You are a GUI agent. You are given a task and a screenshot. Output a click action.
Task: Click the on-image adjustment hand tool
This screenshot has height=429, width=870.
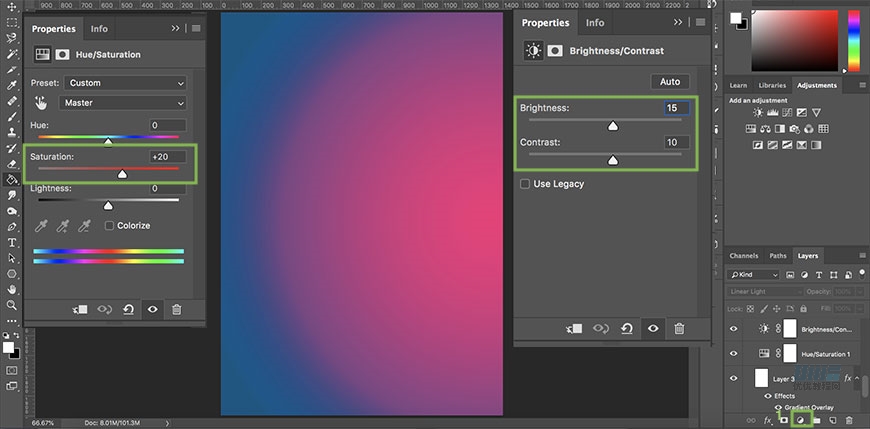tap(42, 102)
